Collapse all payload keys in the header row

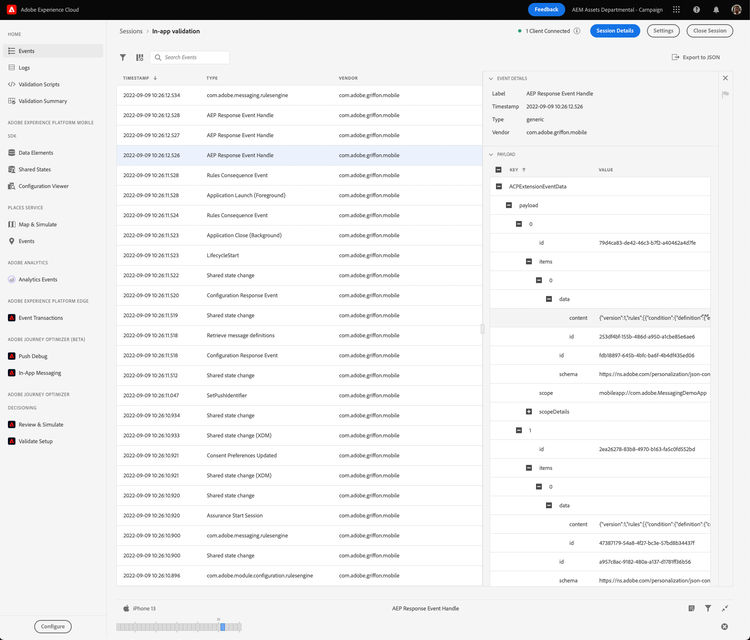(498, 170)
